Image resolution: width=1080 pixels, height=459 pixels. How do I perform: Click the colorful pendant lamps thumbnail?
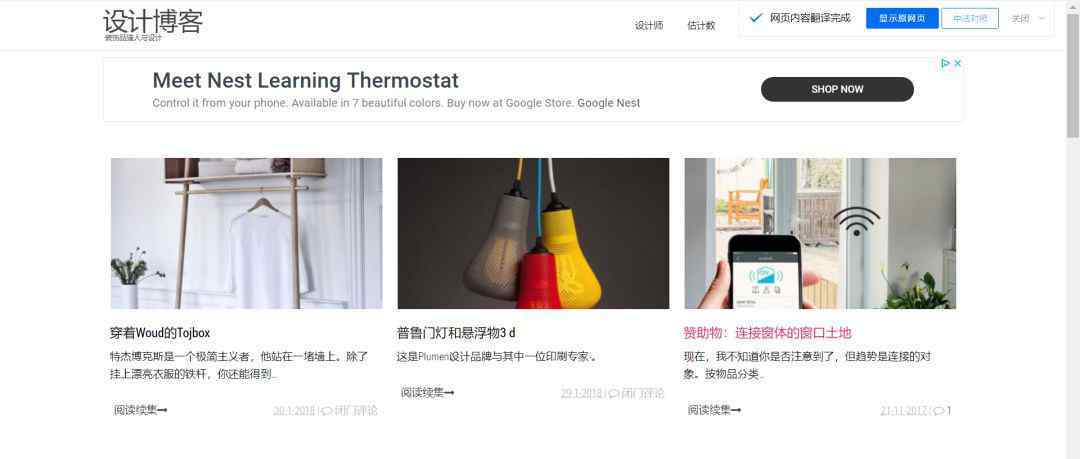coord(533,233)
